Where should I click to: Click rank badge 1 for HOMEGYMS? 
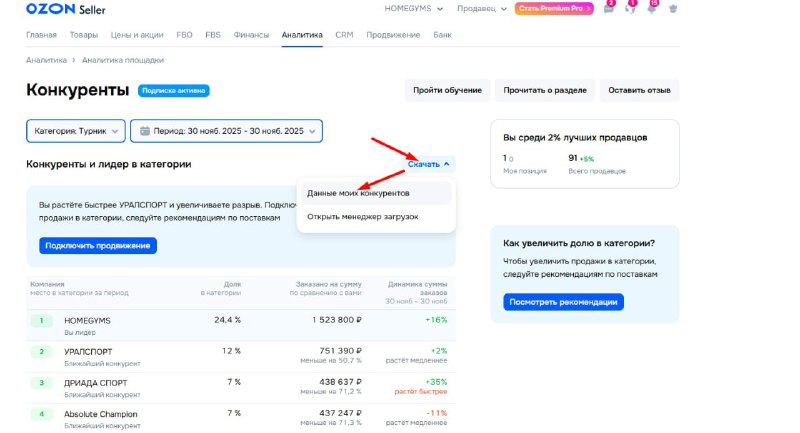point(41,320)
